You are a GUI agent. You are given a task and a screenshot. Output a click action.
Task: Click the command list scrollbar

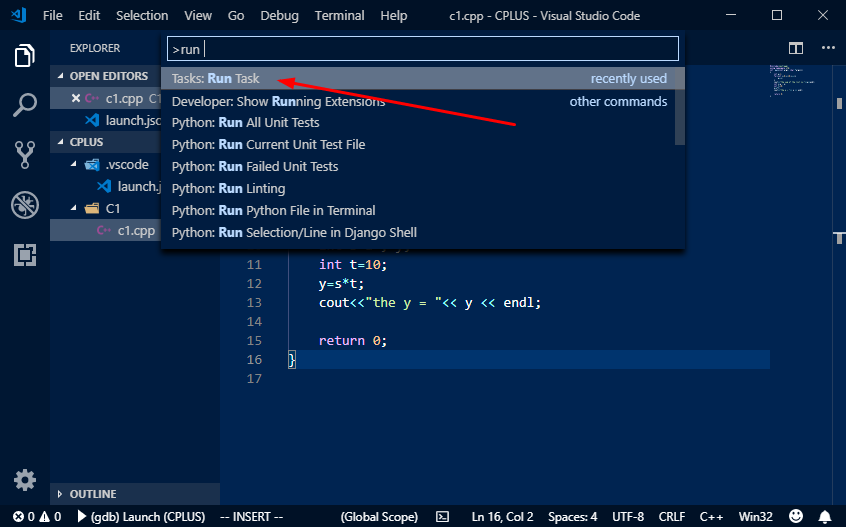[x=680, y=106]
